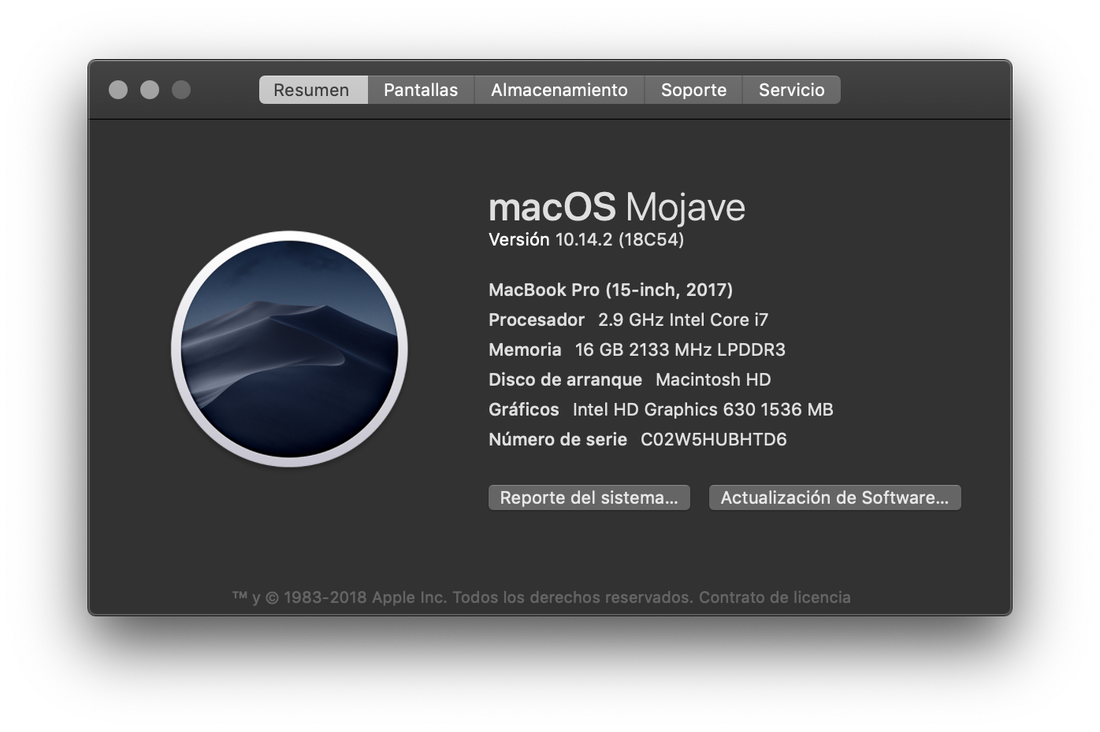The height and width of the screenshot is (732, 1100).
Task: Click the MacBook Pro (15-inch, 2017) text
Action: click(610, 290)
